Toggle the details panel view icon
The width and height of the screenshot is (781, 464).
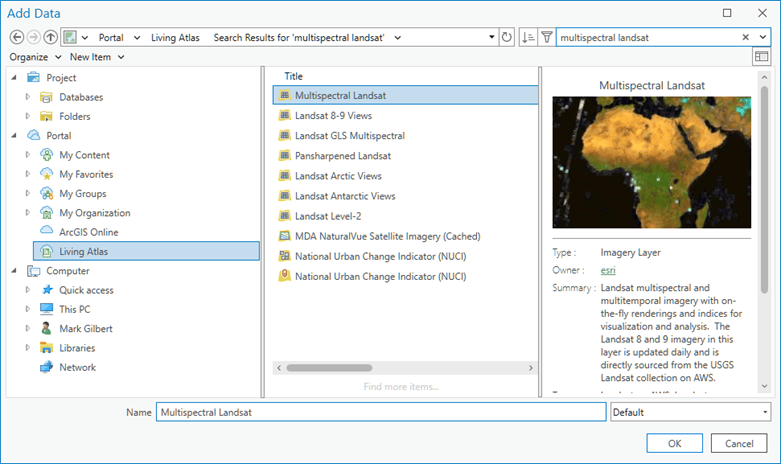click(761, 57)
